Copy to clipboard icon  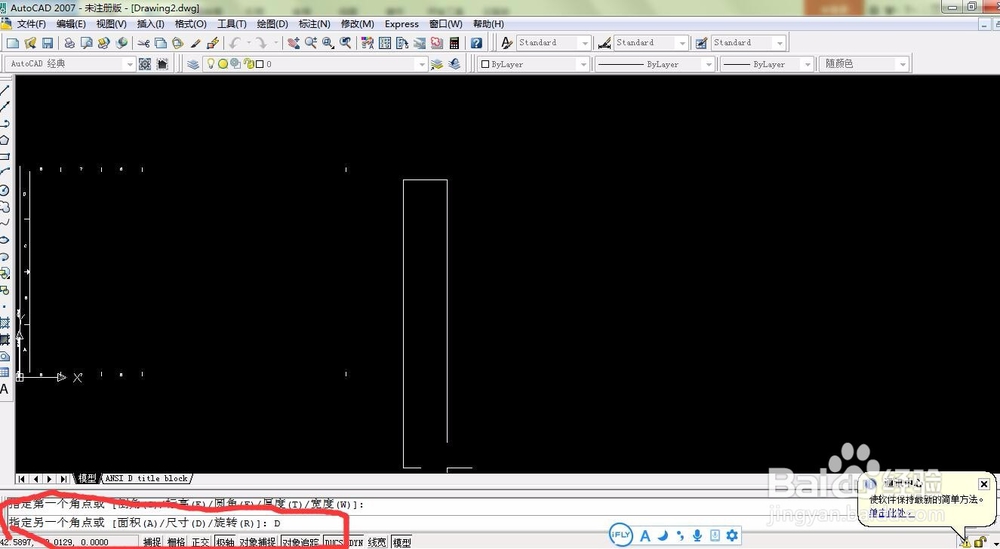161,43
